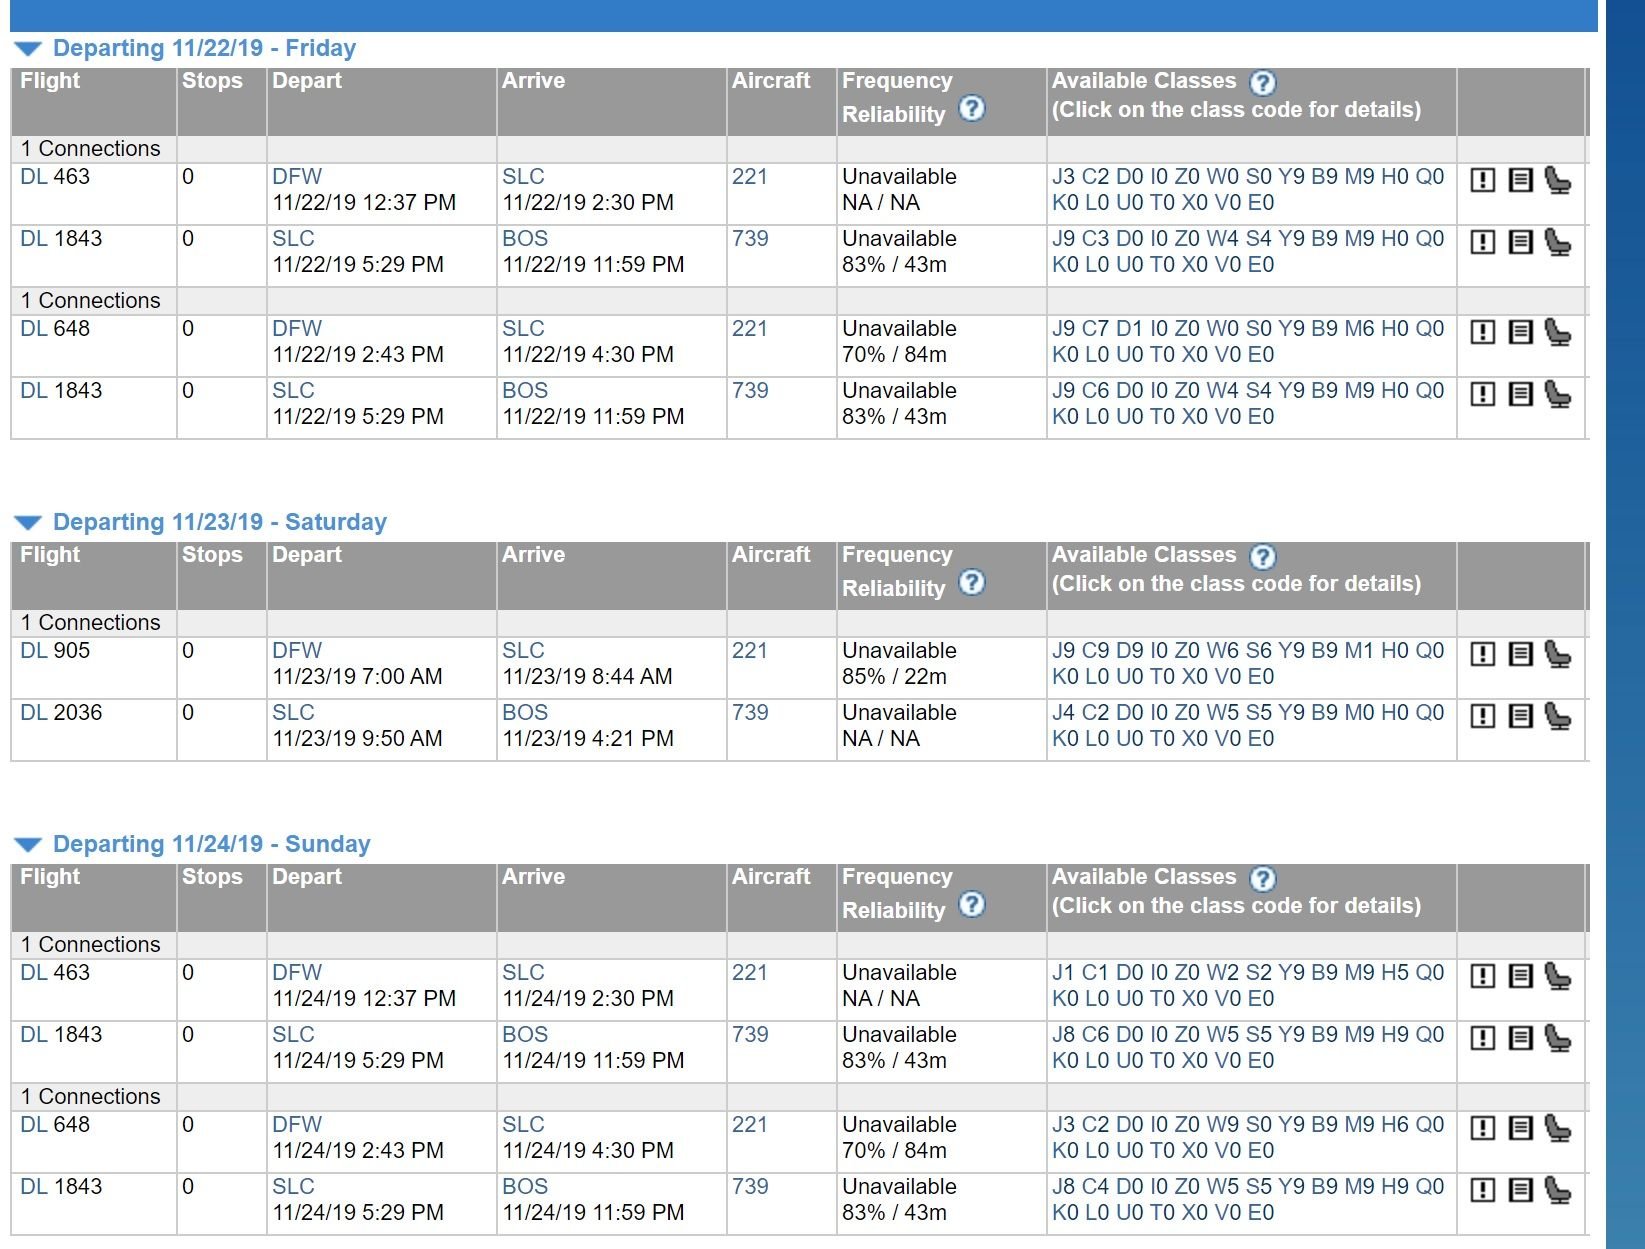This screenshot has height=1249, width=1645.
Task: Collapse the Departing 11/24/19 Sunday section
Action: tap(28, 845)
